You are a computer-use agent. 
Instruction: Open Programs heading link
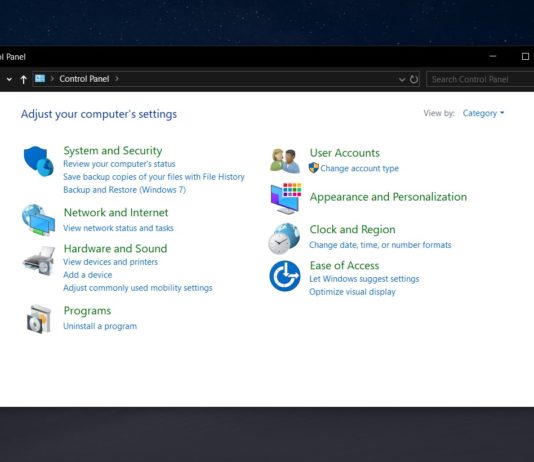tap(88, 310)
